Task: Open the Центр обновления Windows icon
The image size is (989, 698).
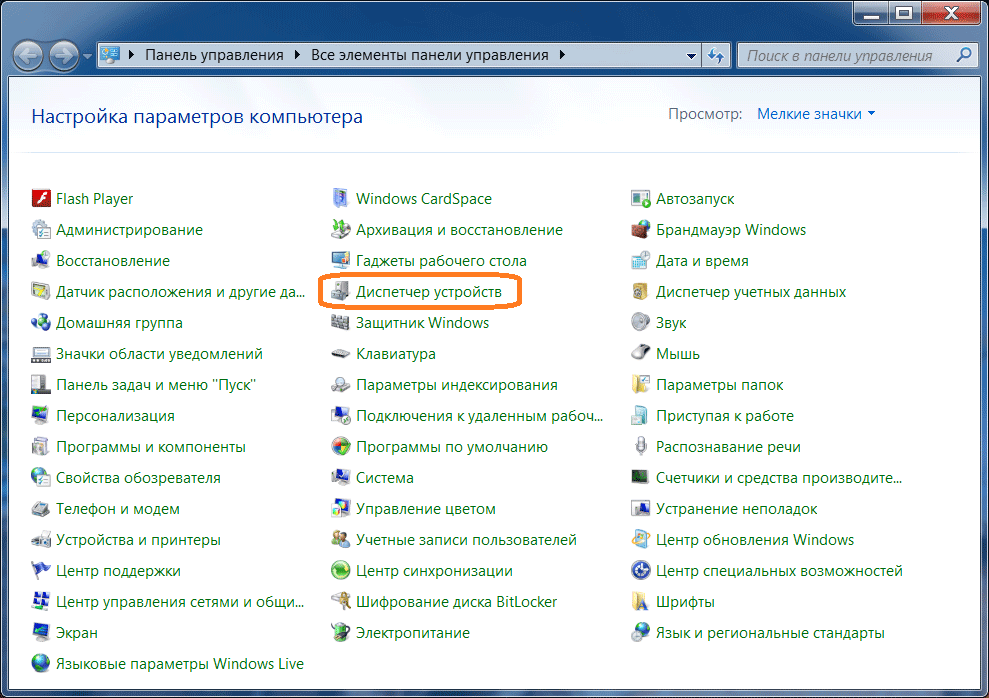Action: (x=641, y=540)
